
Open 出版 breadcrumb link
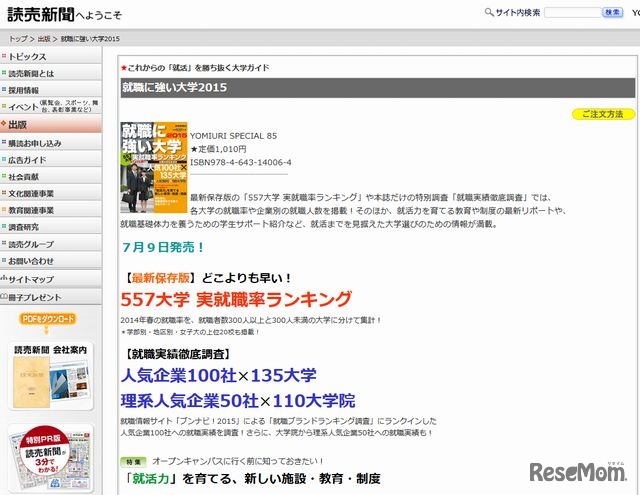pos(44,39)
